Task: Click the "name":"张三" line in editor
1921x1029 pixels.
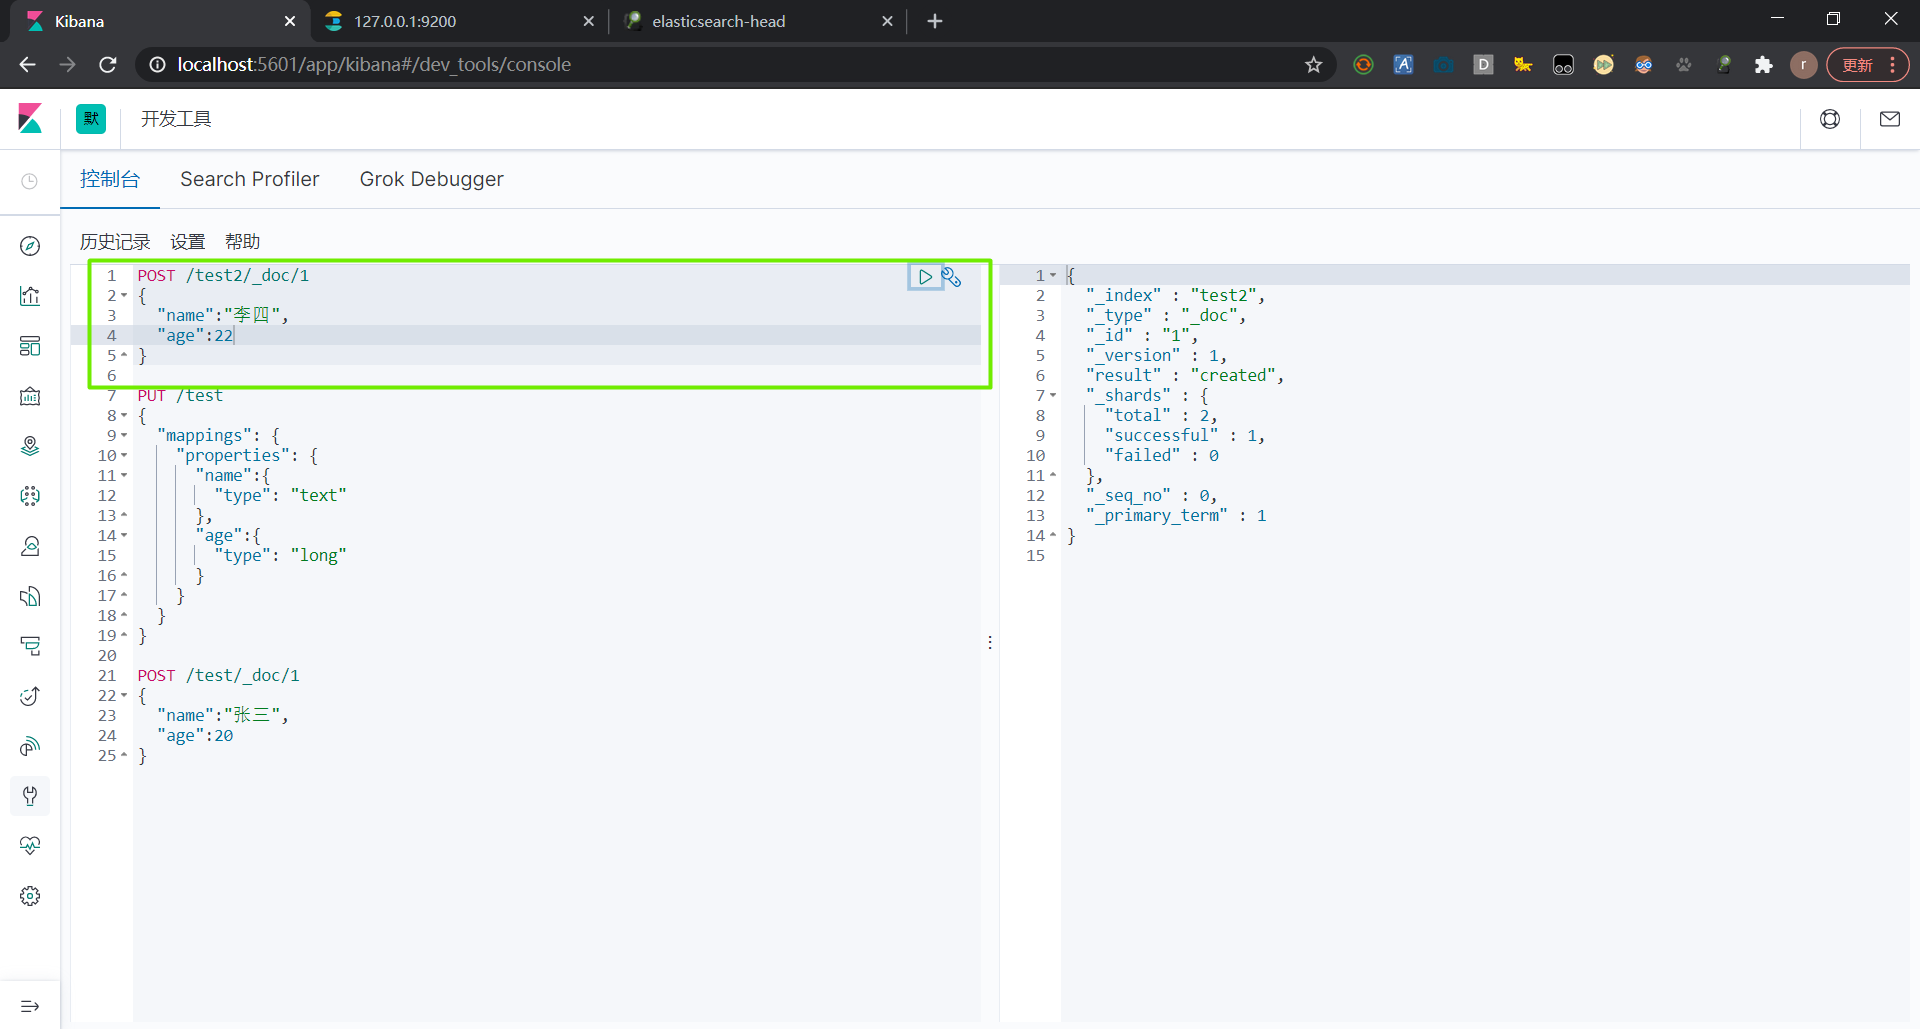Action: [x=223, y=716]
